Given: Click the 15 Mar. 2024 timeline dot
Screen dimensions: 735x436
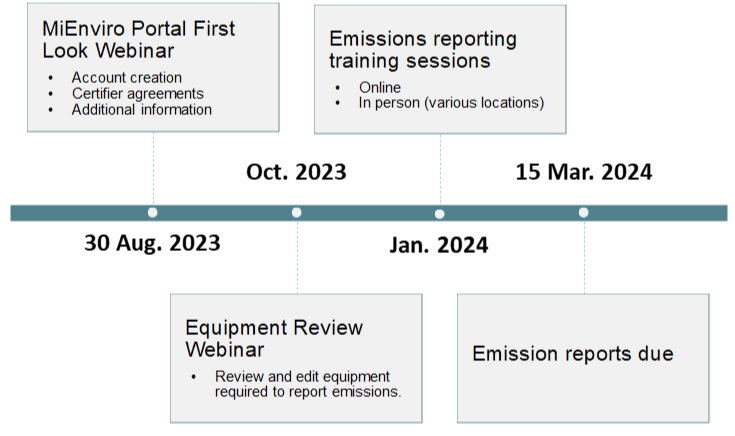Looking at the screenshot, I should [x=583, y=212].
